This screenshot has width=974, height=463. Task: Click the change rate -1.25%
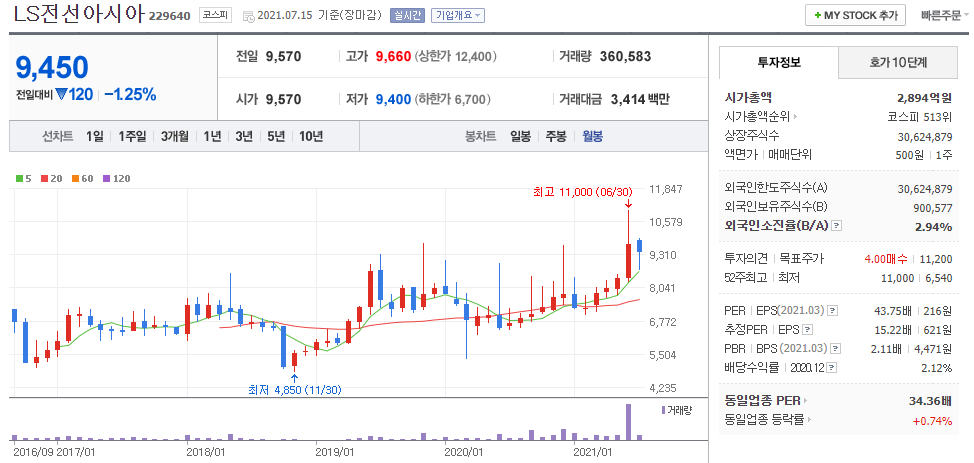click(130, 94)
